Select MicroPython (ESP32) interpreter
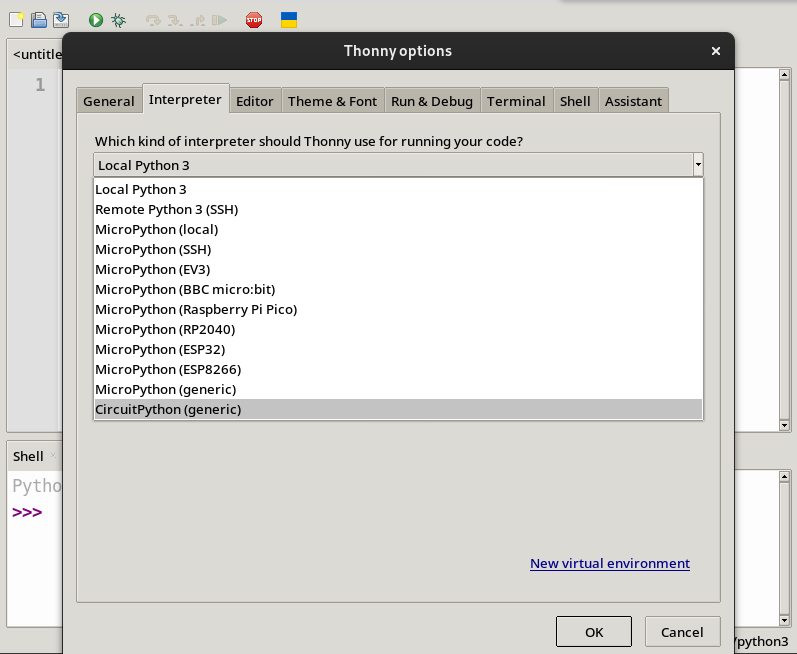 398,349
